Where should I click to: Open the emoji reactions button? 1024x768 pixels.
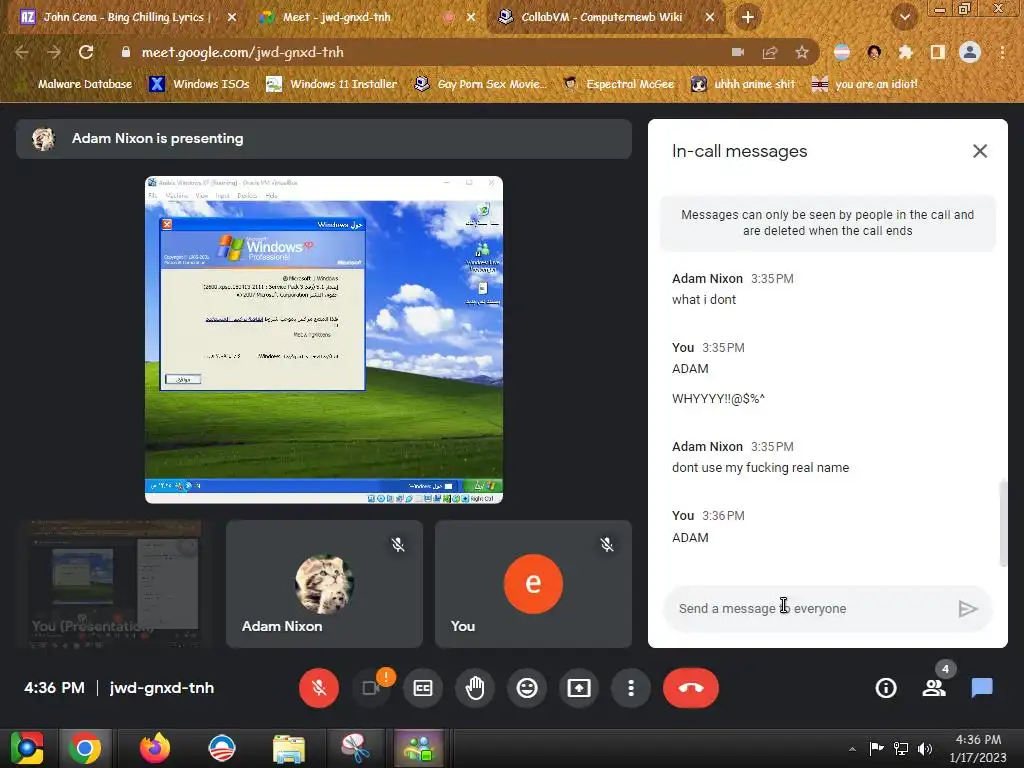point(527,688)
